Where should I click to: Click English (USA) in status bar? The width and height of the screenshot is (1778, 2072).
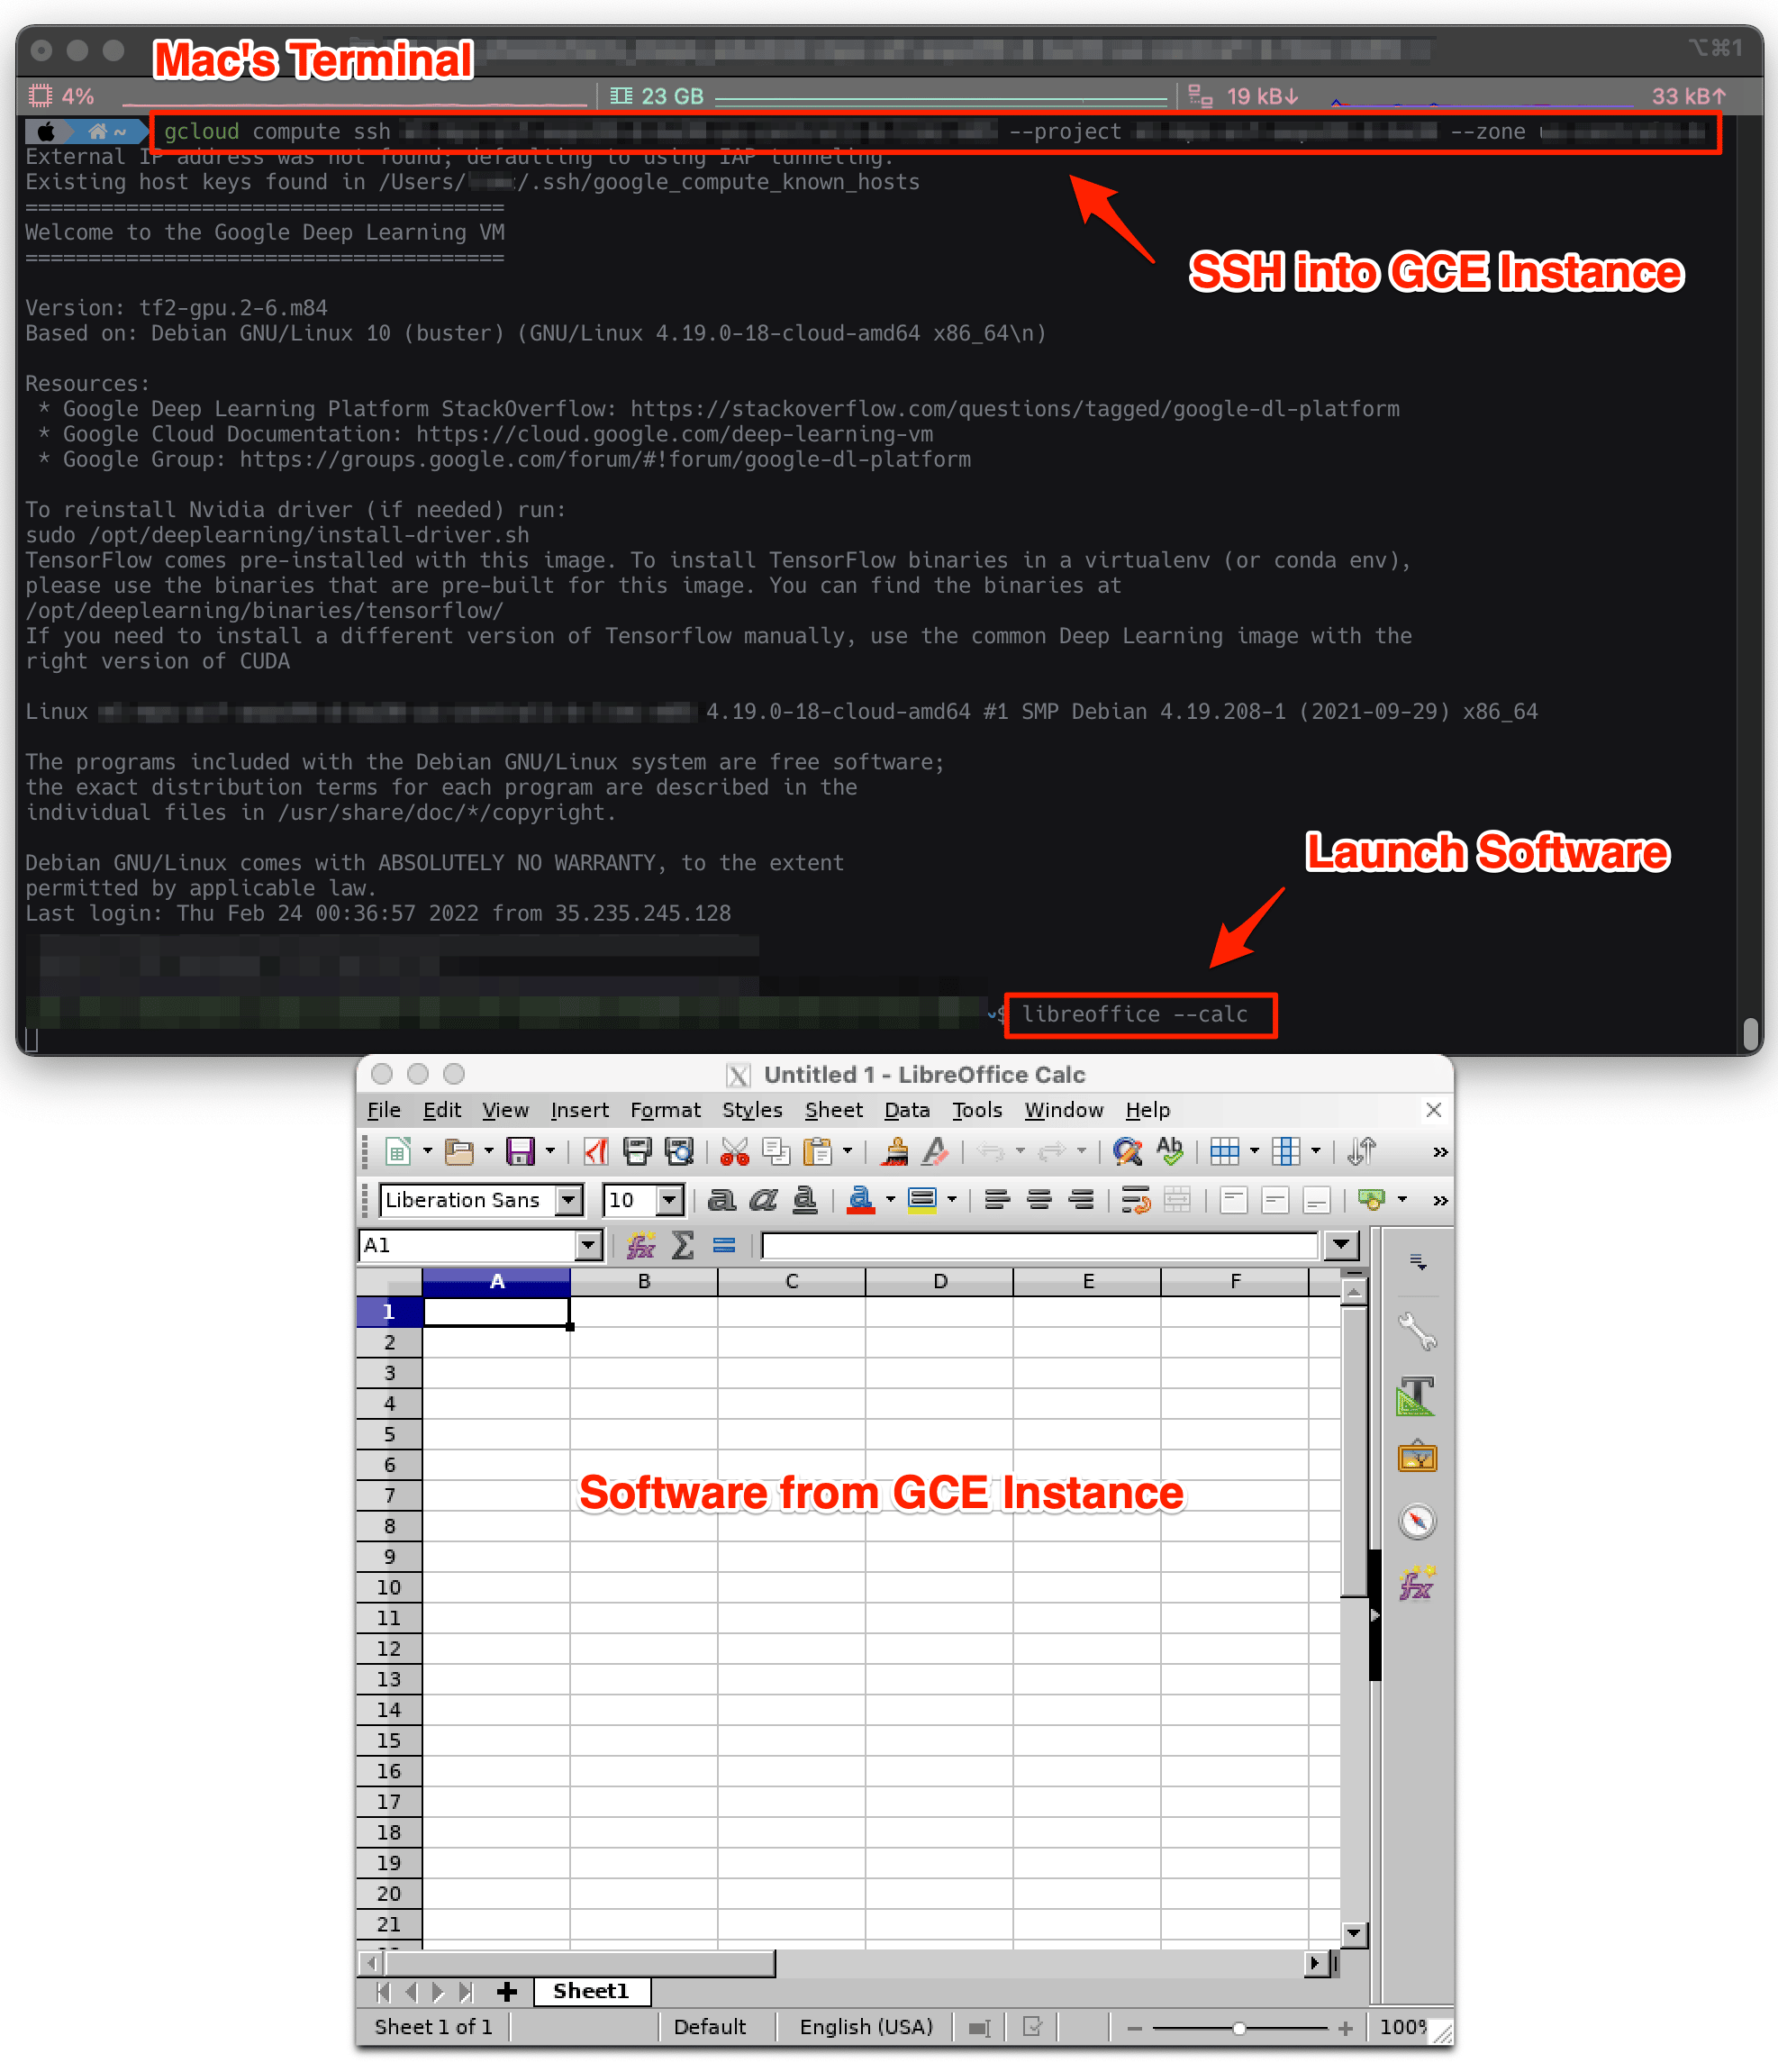pyautogui.click(x=866, y=2027)
